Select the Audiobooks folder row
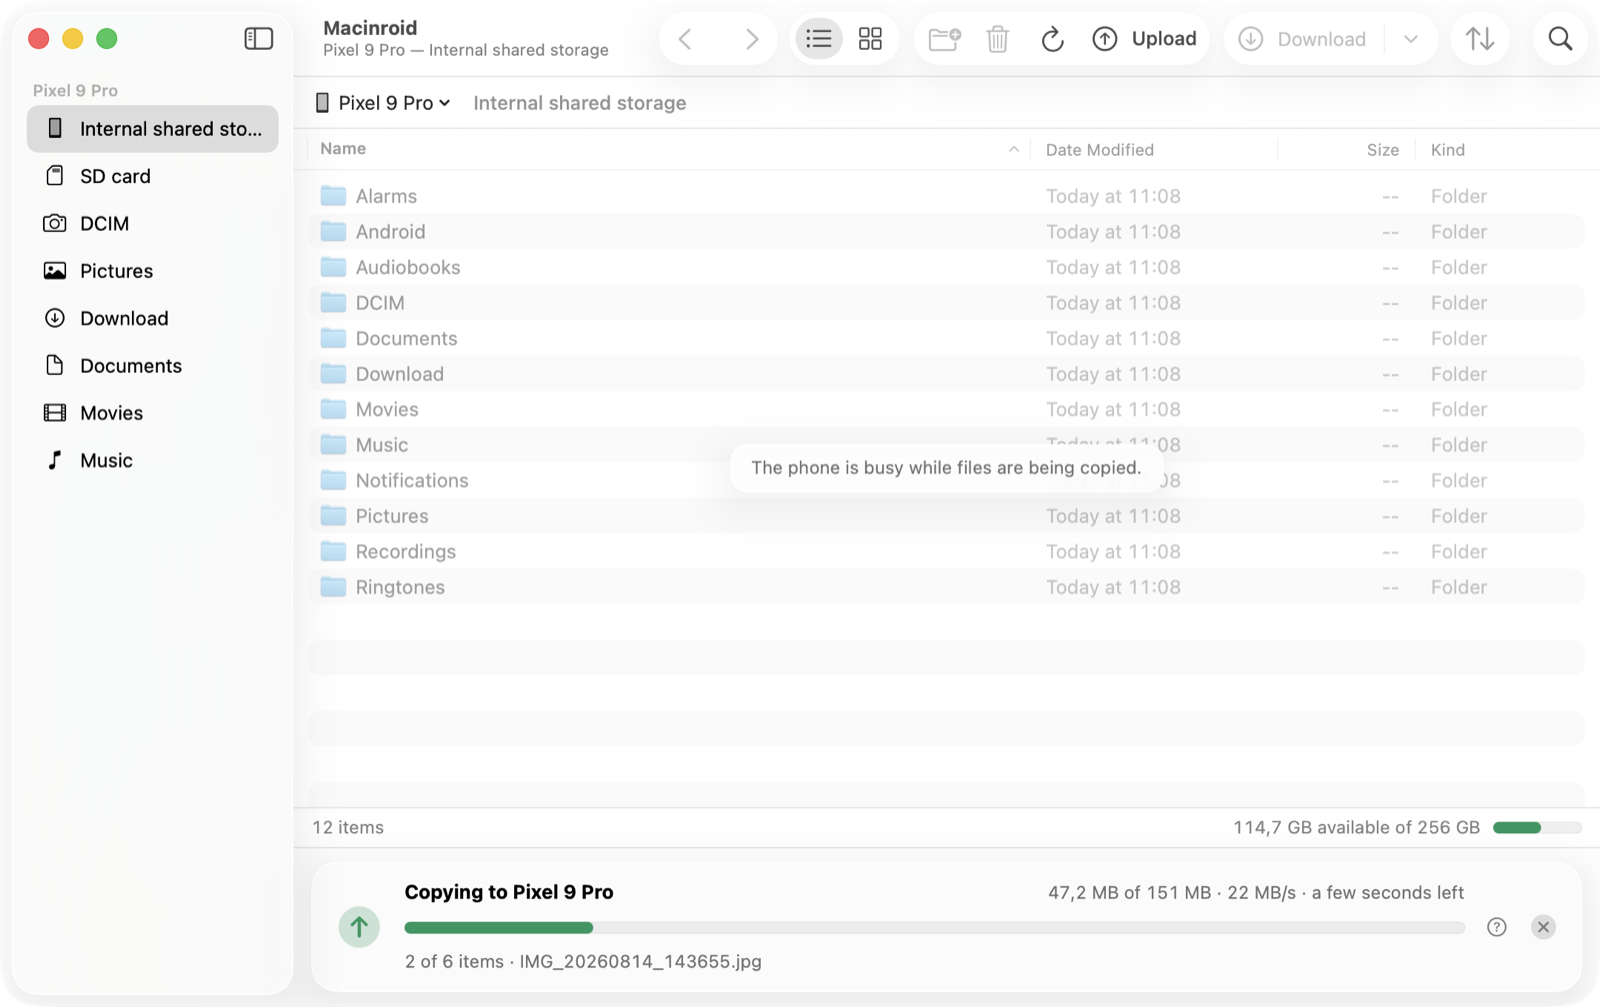Image resolution: width=1600 pixels, height=1007 pixels. point(946,267)
